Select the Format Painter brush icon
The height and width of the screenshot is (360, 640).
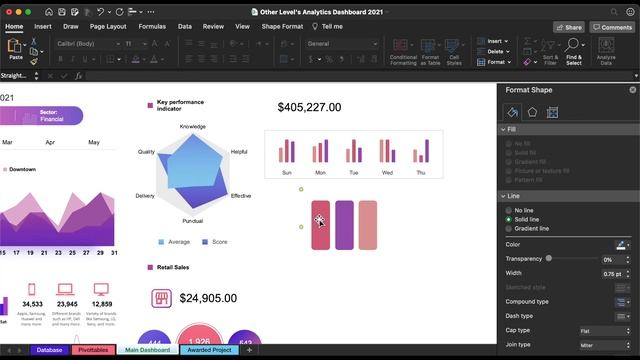click(34, 62)
